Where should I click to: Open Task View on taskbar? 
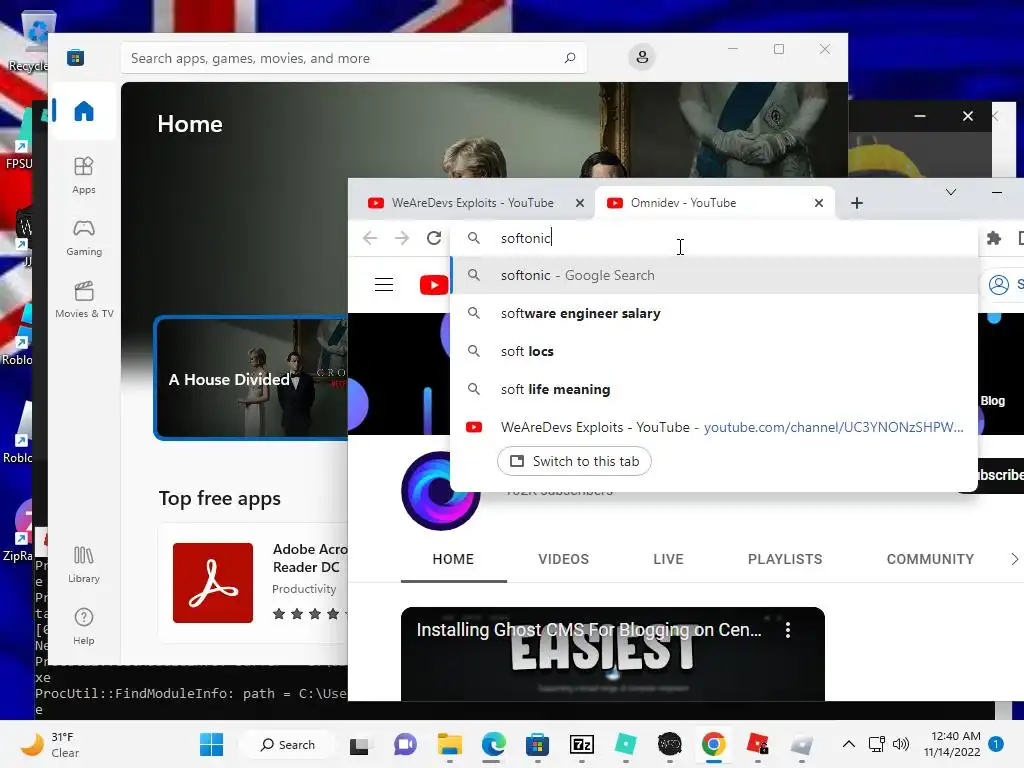[359, 745]
